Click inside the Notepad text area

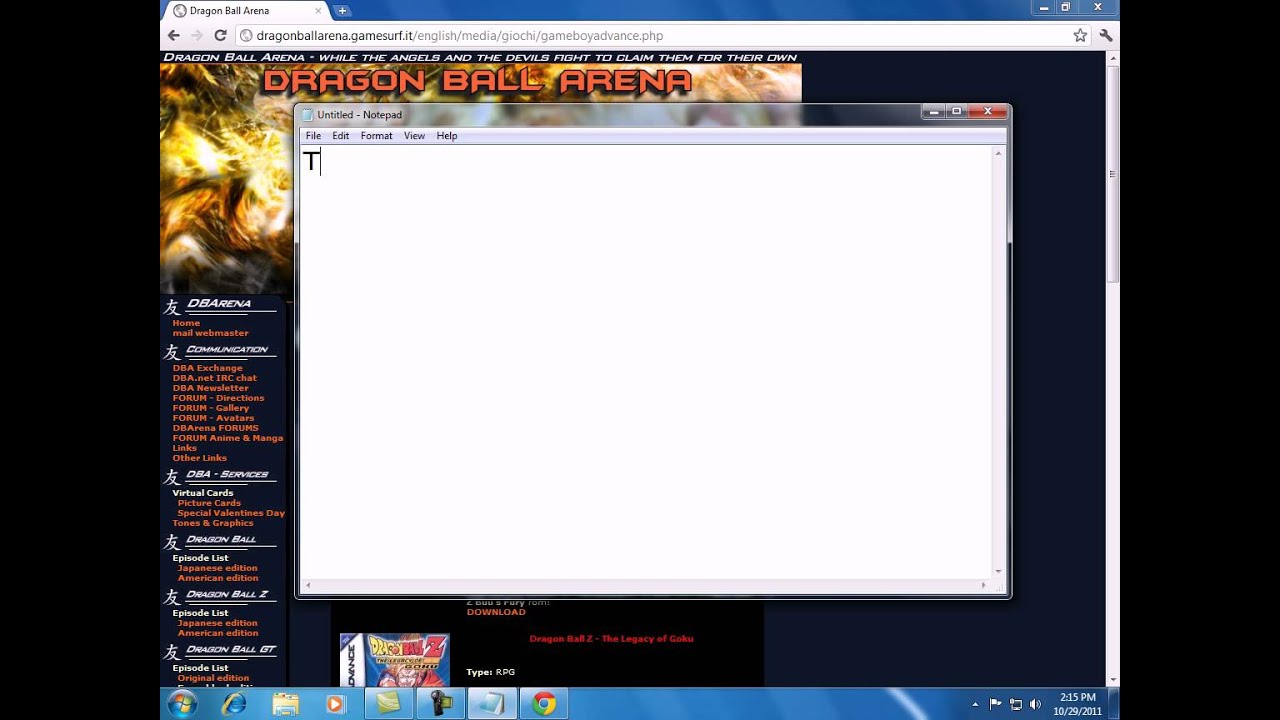coord(646,362)
